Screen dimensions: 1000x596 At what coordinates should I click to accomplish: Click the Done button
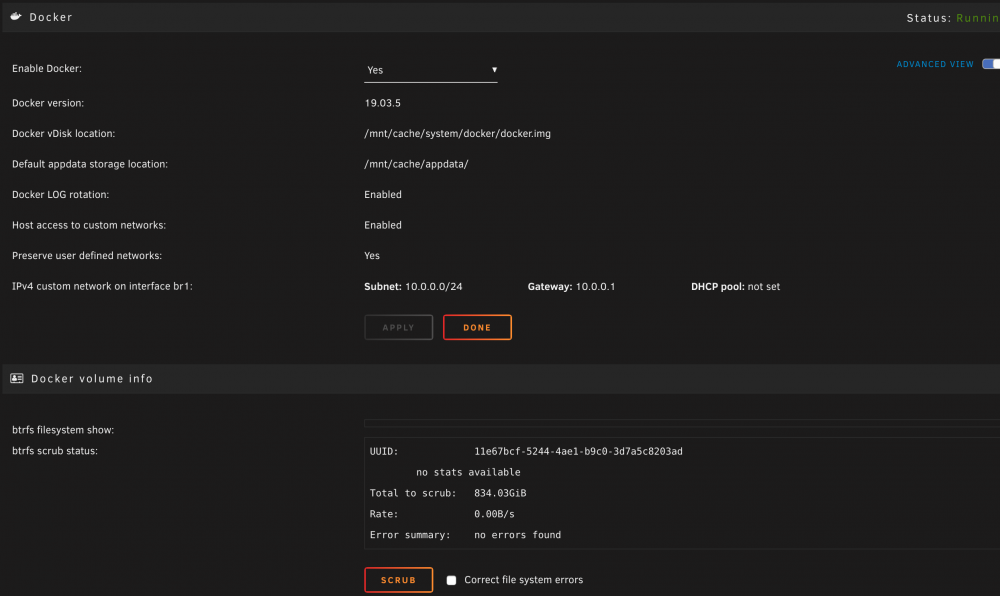tap(477, 328)
